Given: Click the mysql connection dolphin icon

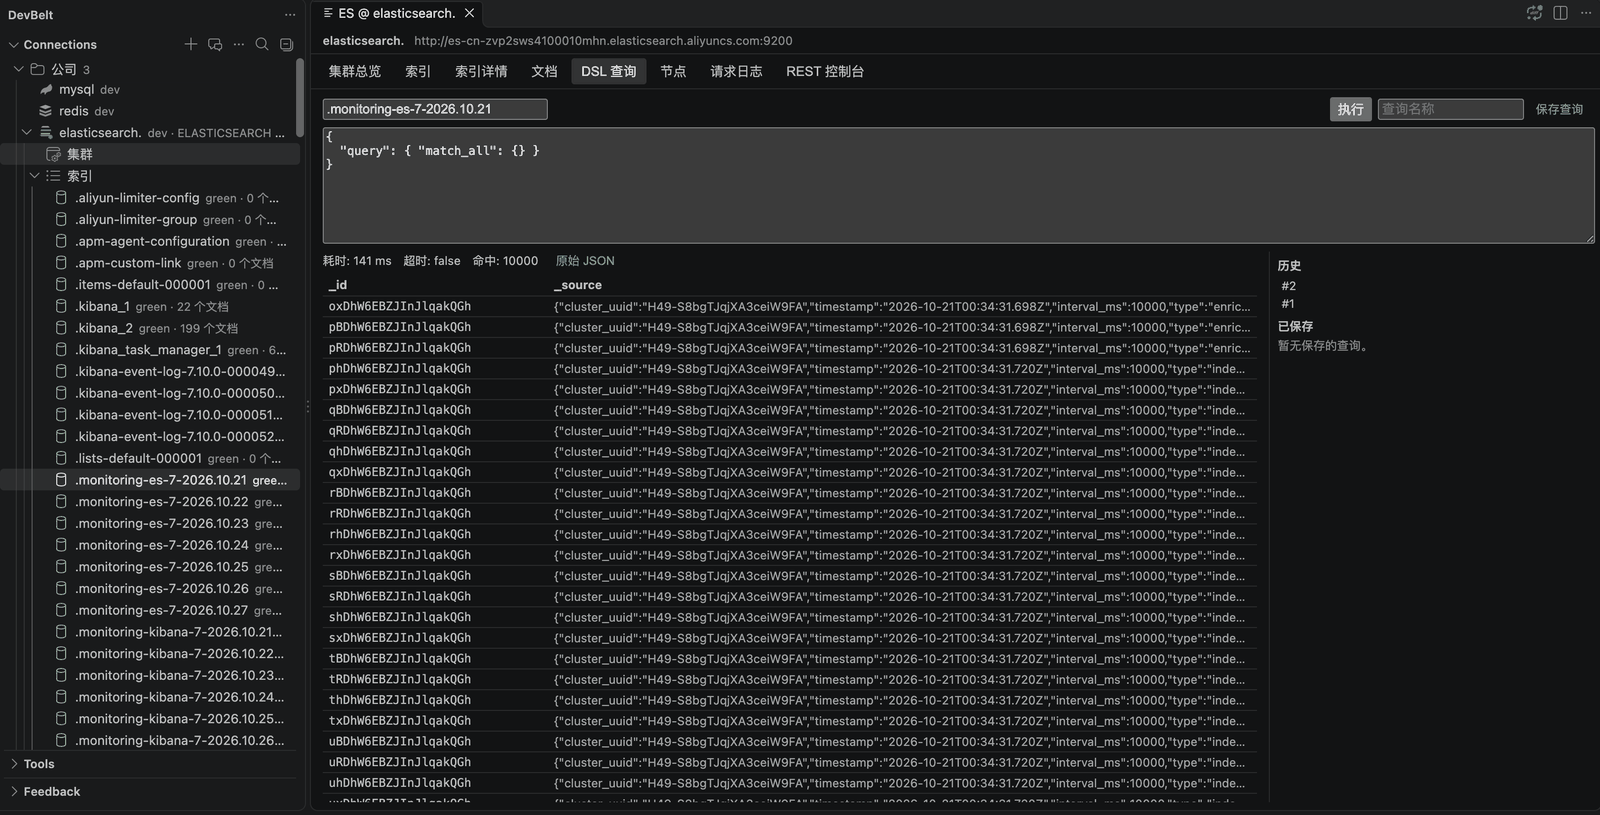Looking at the screenshot, I should pos(46,89).
